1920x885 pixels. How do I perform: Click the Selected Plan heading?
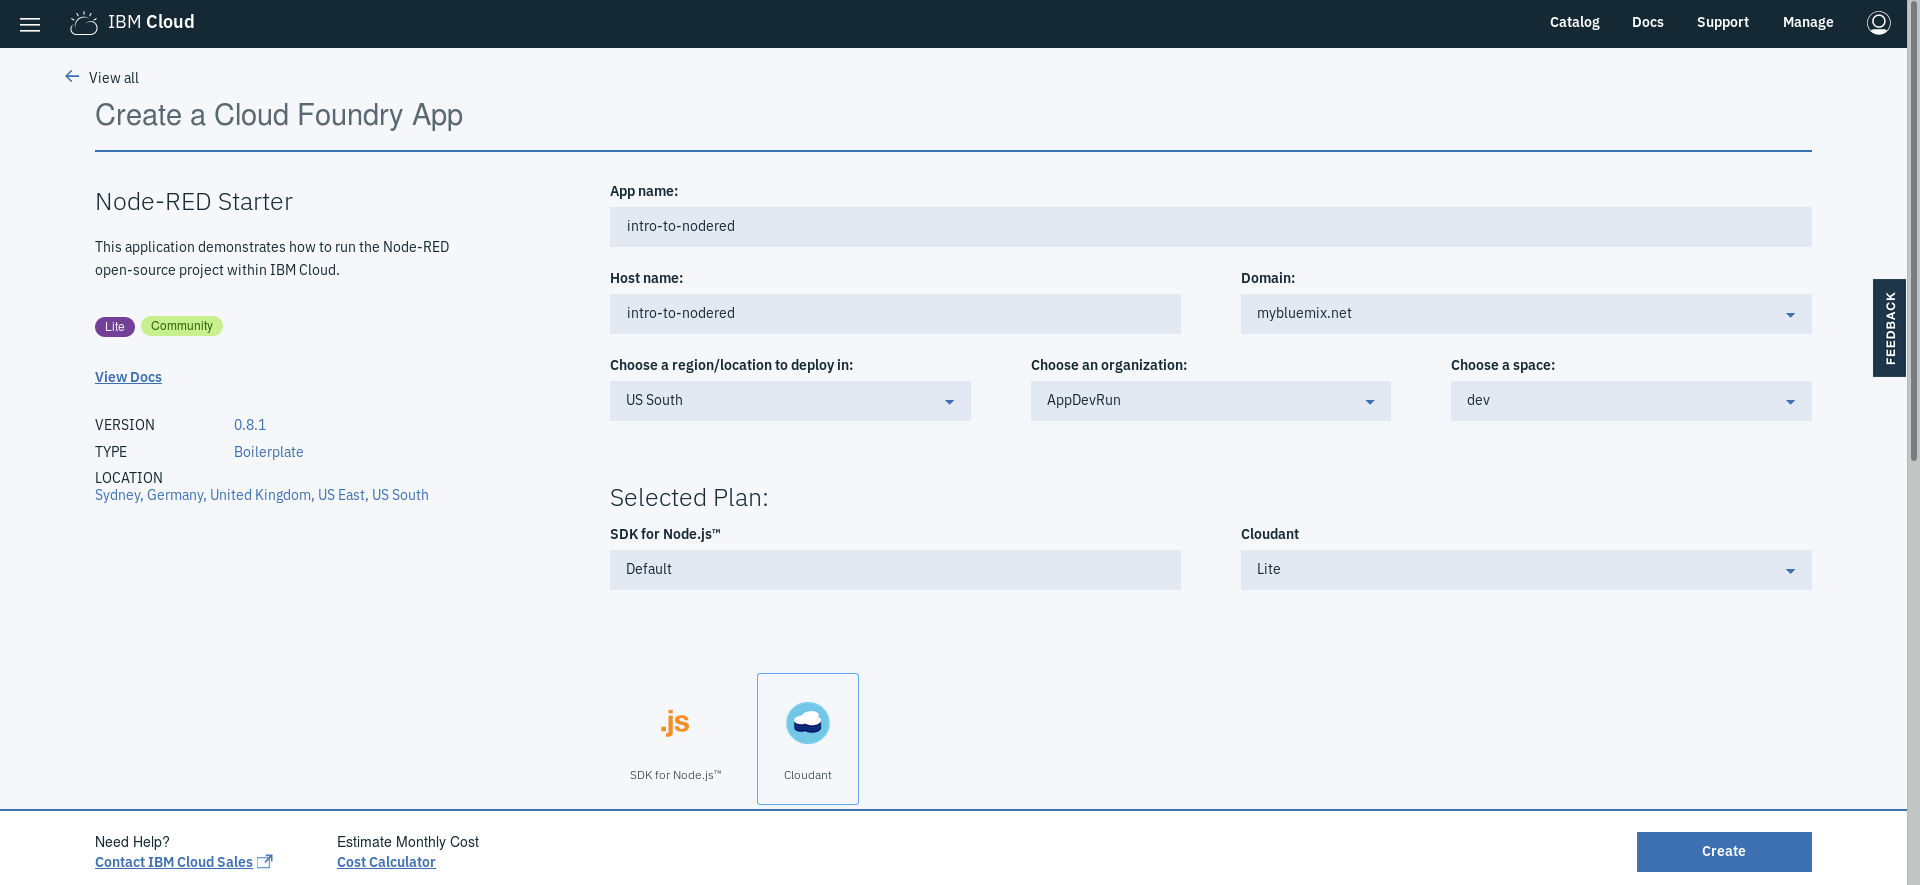[x=689, y=498]
